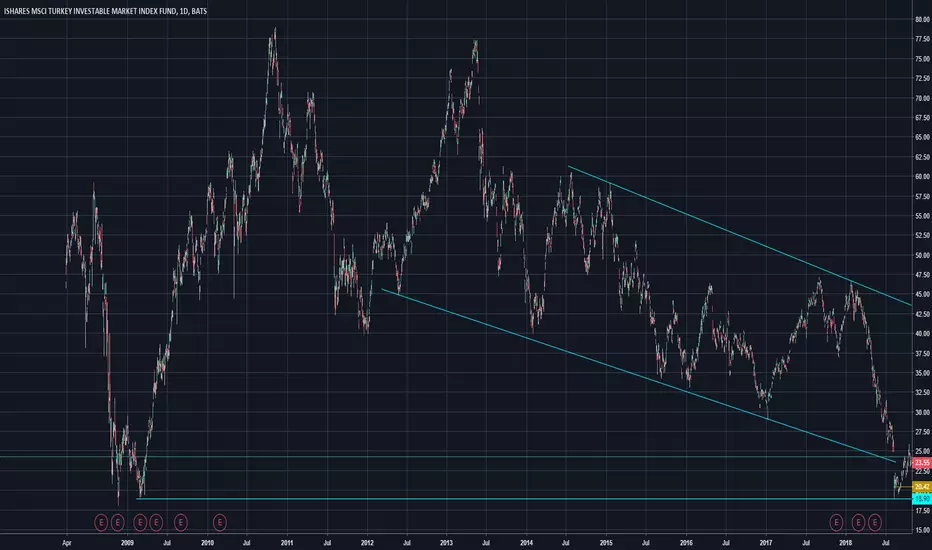Click the E marker right of Jul 2009 label

(181, 523)
